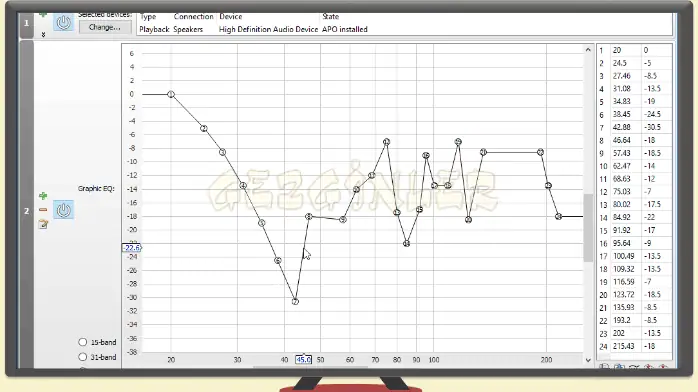
Task: Click the APO installed state cell
Action: pyautogui.click(x=345, y=29)
